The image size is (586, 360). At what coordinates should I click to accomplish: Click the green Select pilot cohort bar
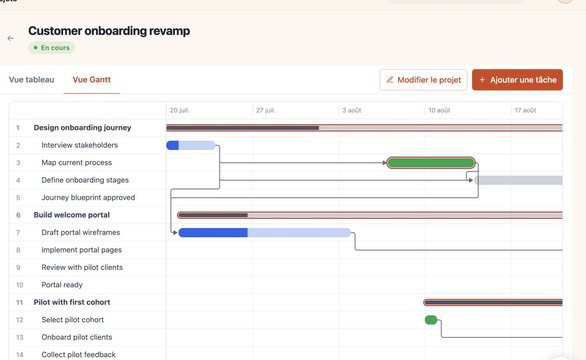(431, 320)
